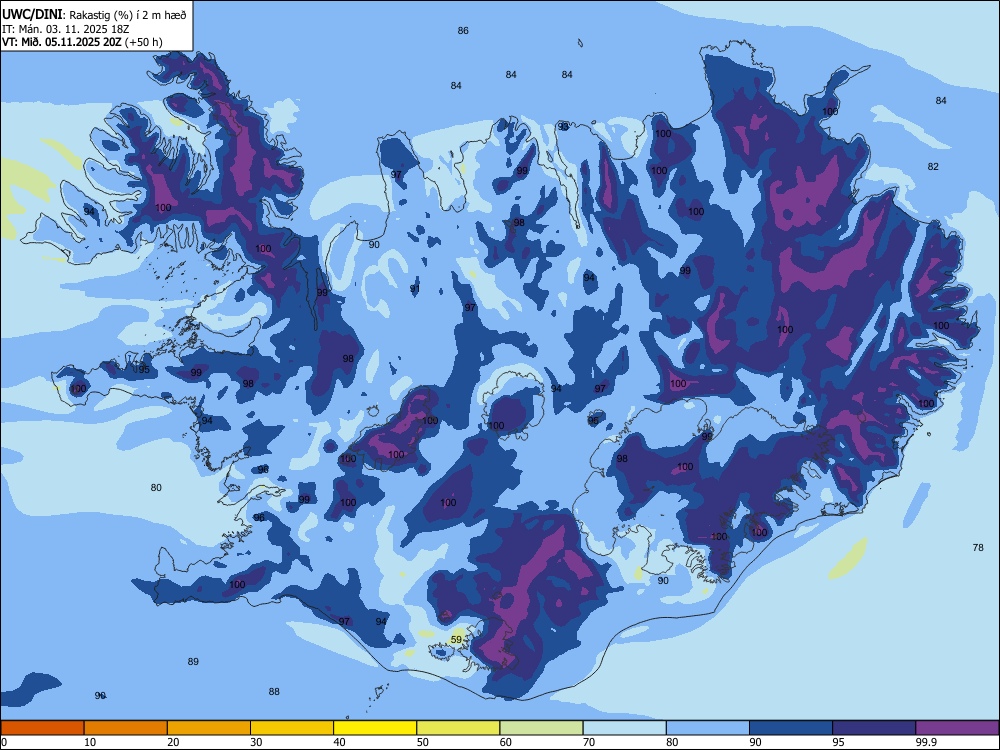
Task: Select the dark blue 90–95 legend swatch
Action: tap(791, 728)
